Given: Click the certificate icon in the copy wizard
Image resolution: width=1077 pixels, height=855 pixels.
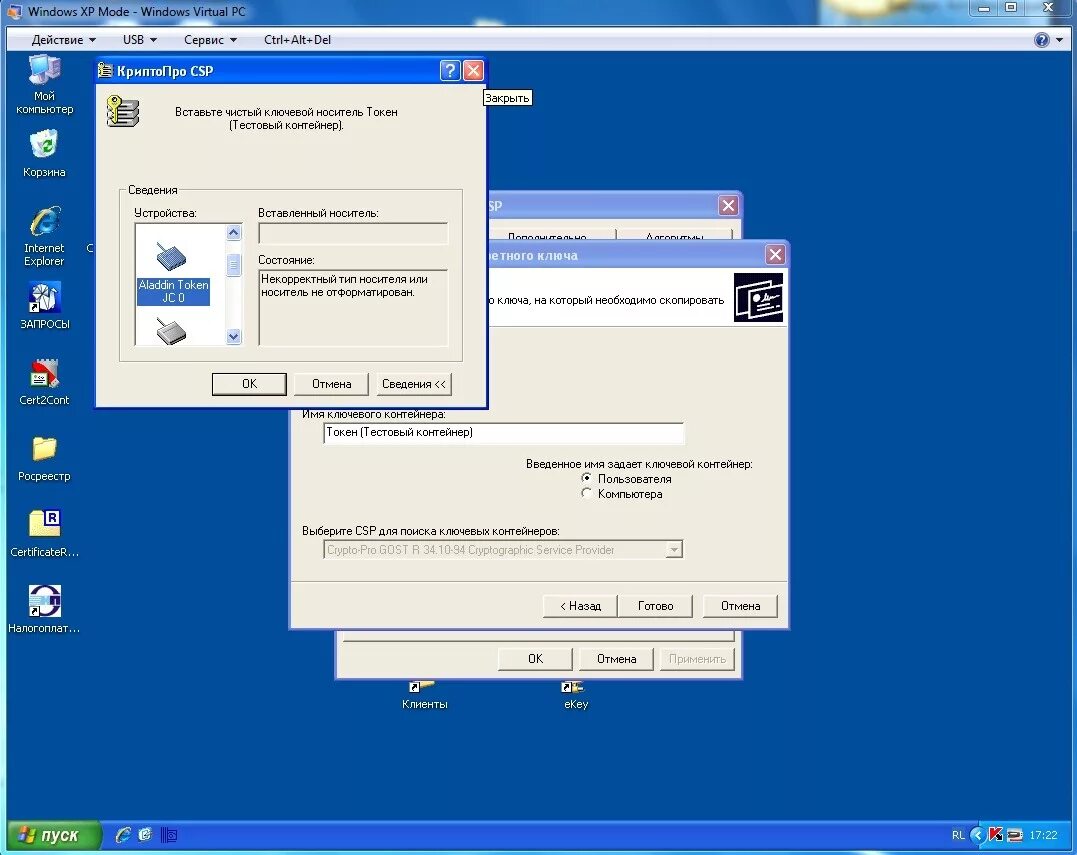Looking at the screenshot, I should point(758,297).
